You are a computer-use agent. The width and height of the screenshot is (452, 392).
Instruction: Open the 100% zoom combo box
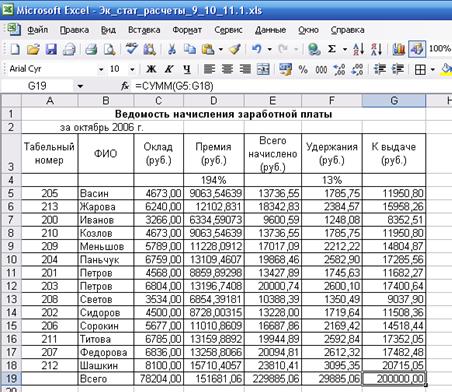[x=440, y=49]
